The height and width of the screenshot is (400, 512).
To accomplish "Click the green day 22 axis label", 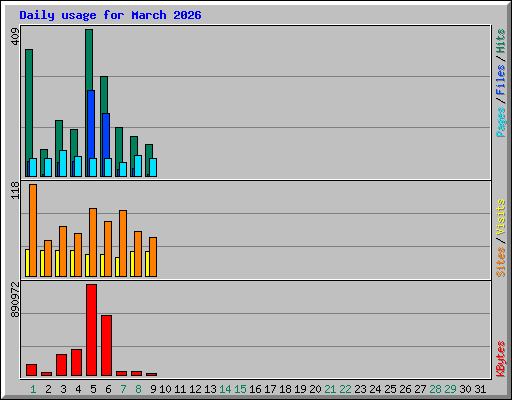I will click(x=345, y=389).
